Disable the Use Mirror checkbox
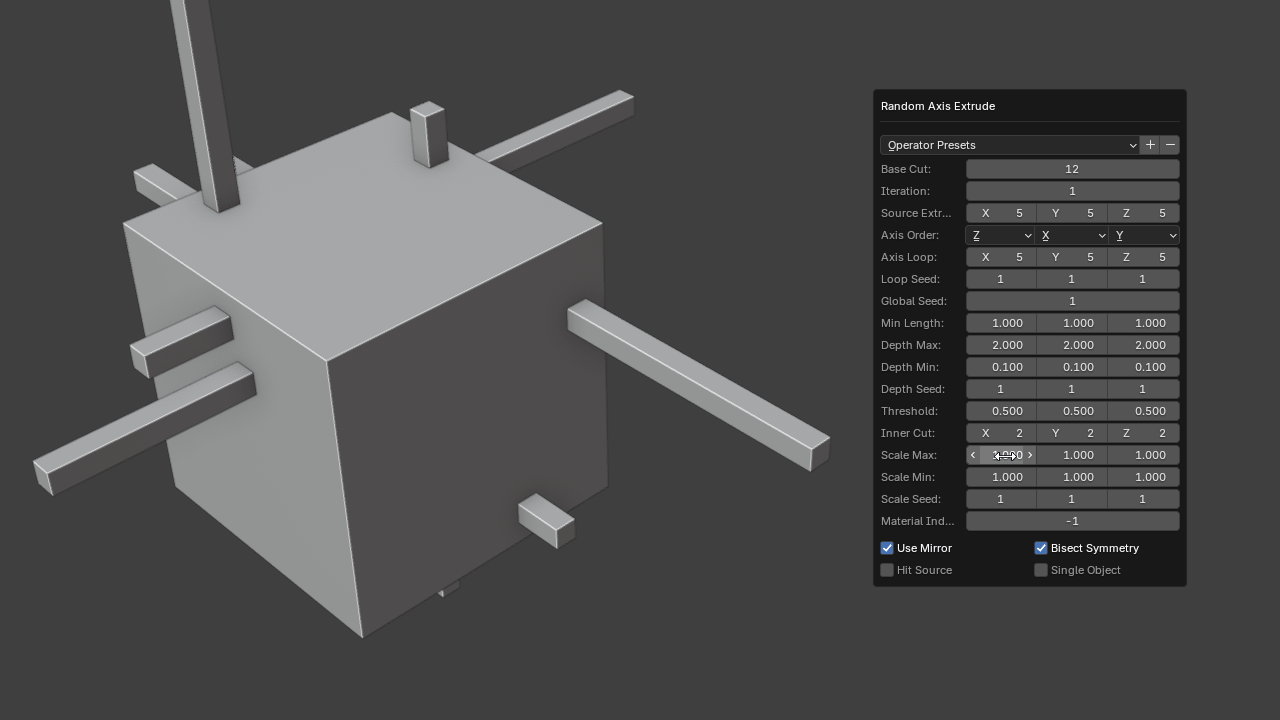 point(887,548)
